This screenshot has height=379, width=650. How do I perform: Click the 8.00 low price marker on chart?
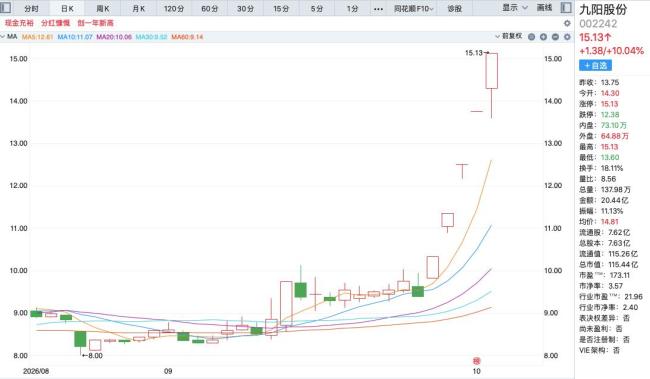pyautogui.click(x=92, y=355)
